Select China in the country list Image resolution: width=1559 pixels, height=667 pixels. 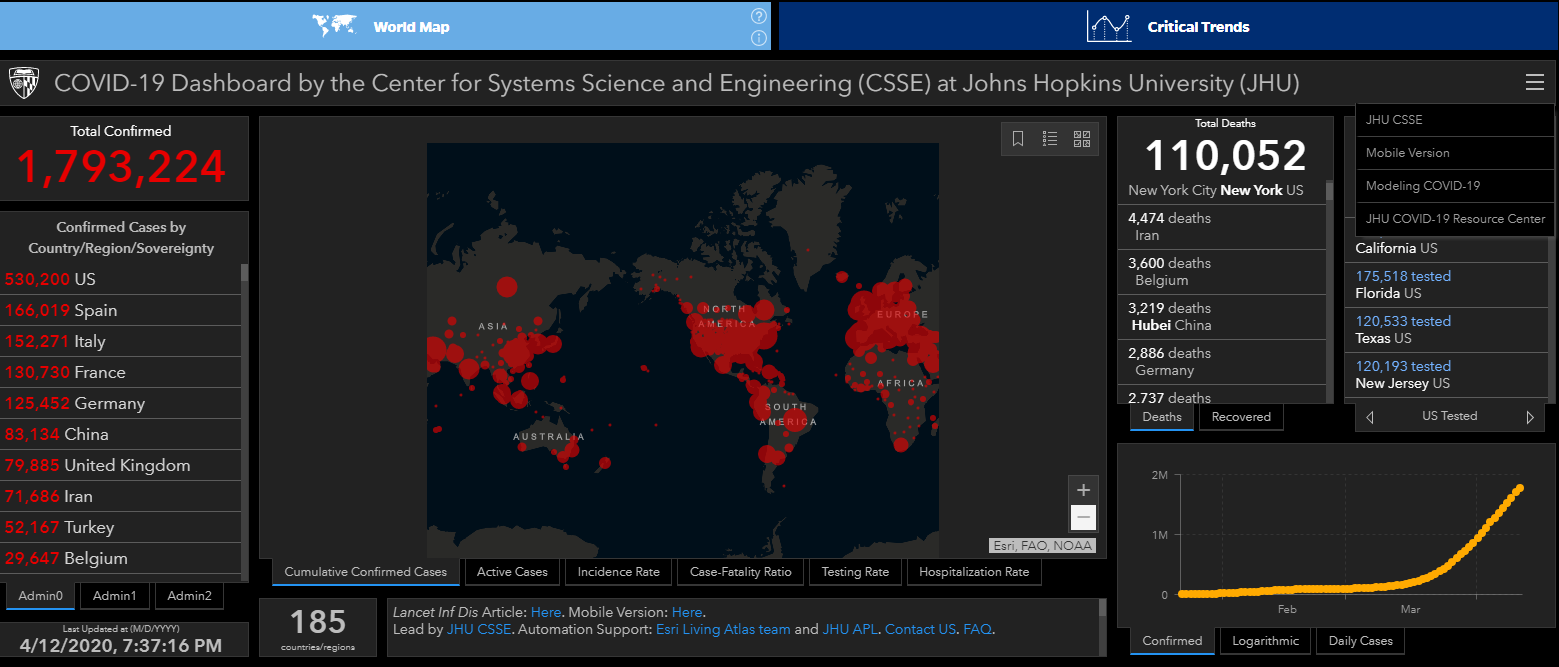121,434
